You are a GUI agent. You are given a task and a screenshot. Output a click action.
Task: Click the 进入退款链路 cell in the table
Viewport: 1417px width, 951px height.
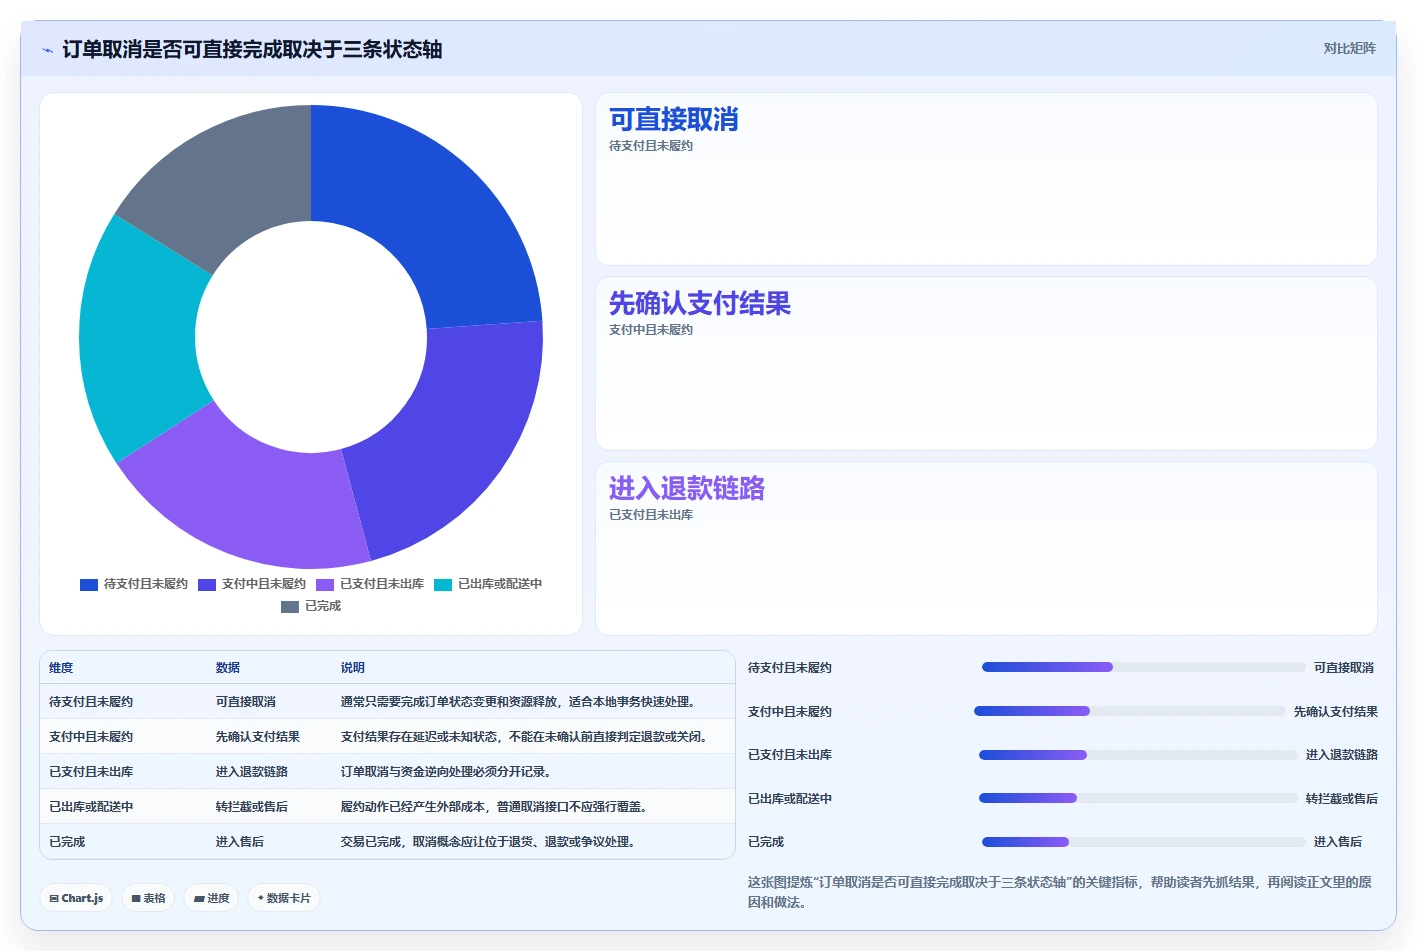coord(252,772)
